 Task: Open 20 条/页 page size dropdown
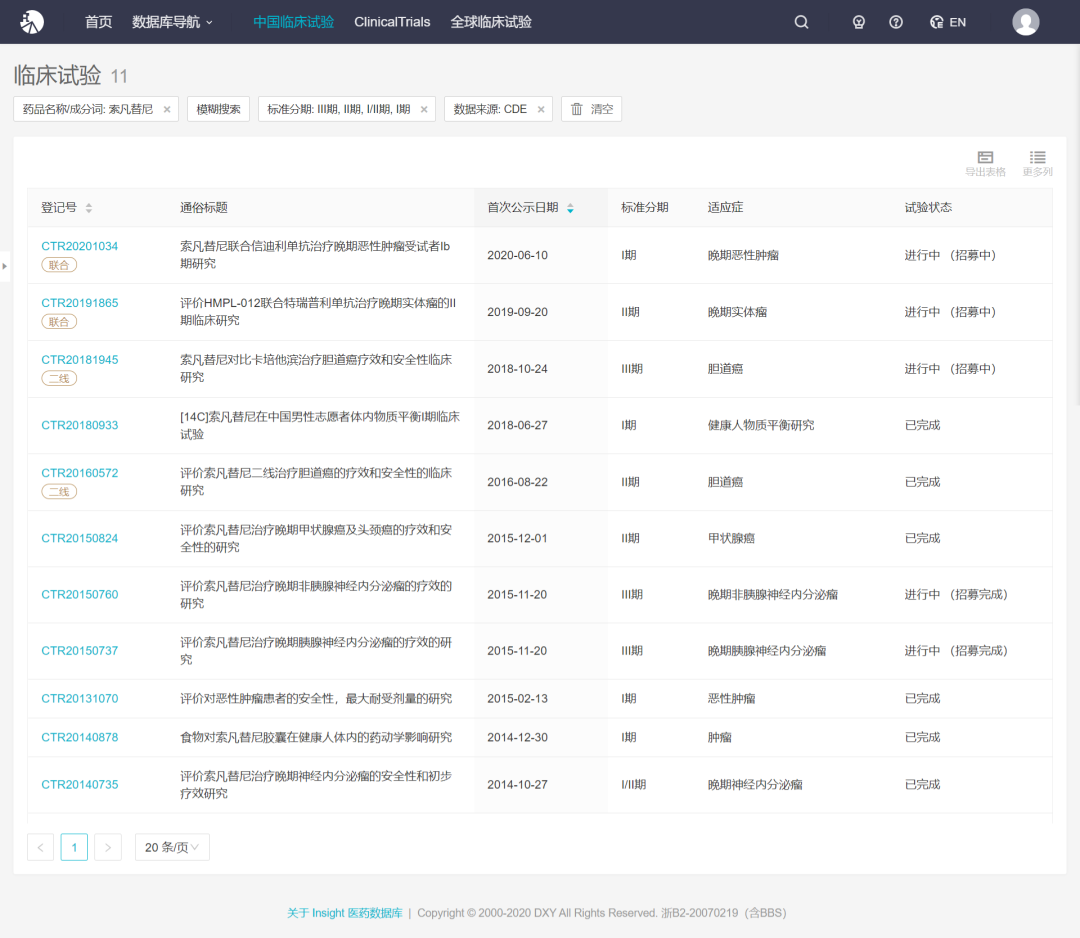pos(172,847)
